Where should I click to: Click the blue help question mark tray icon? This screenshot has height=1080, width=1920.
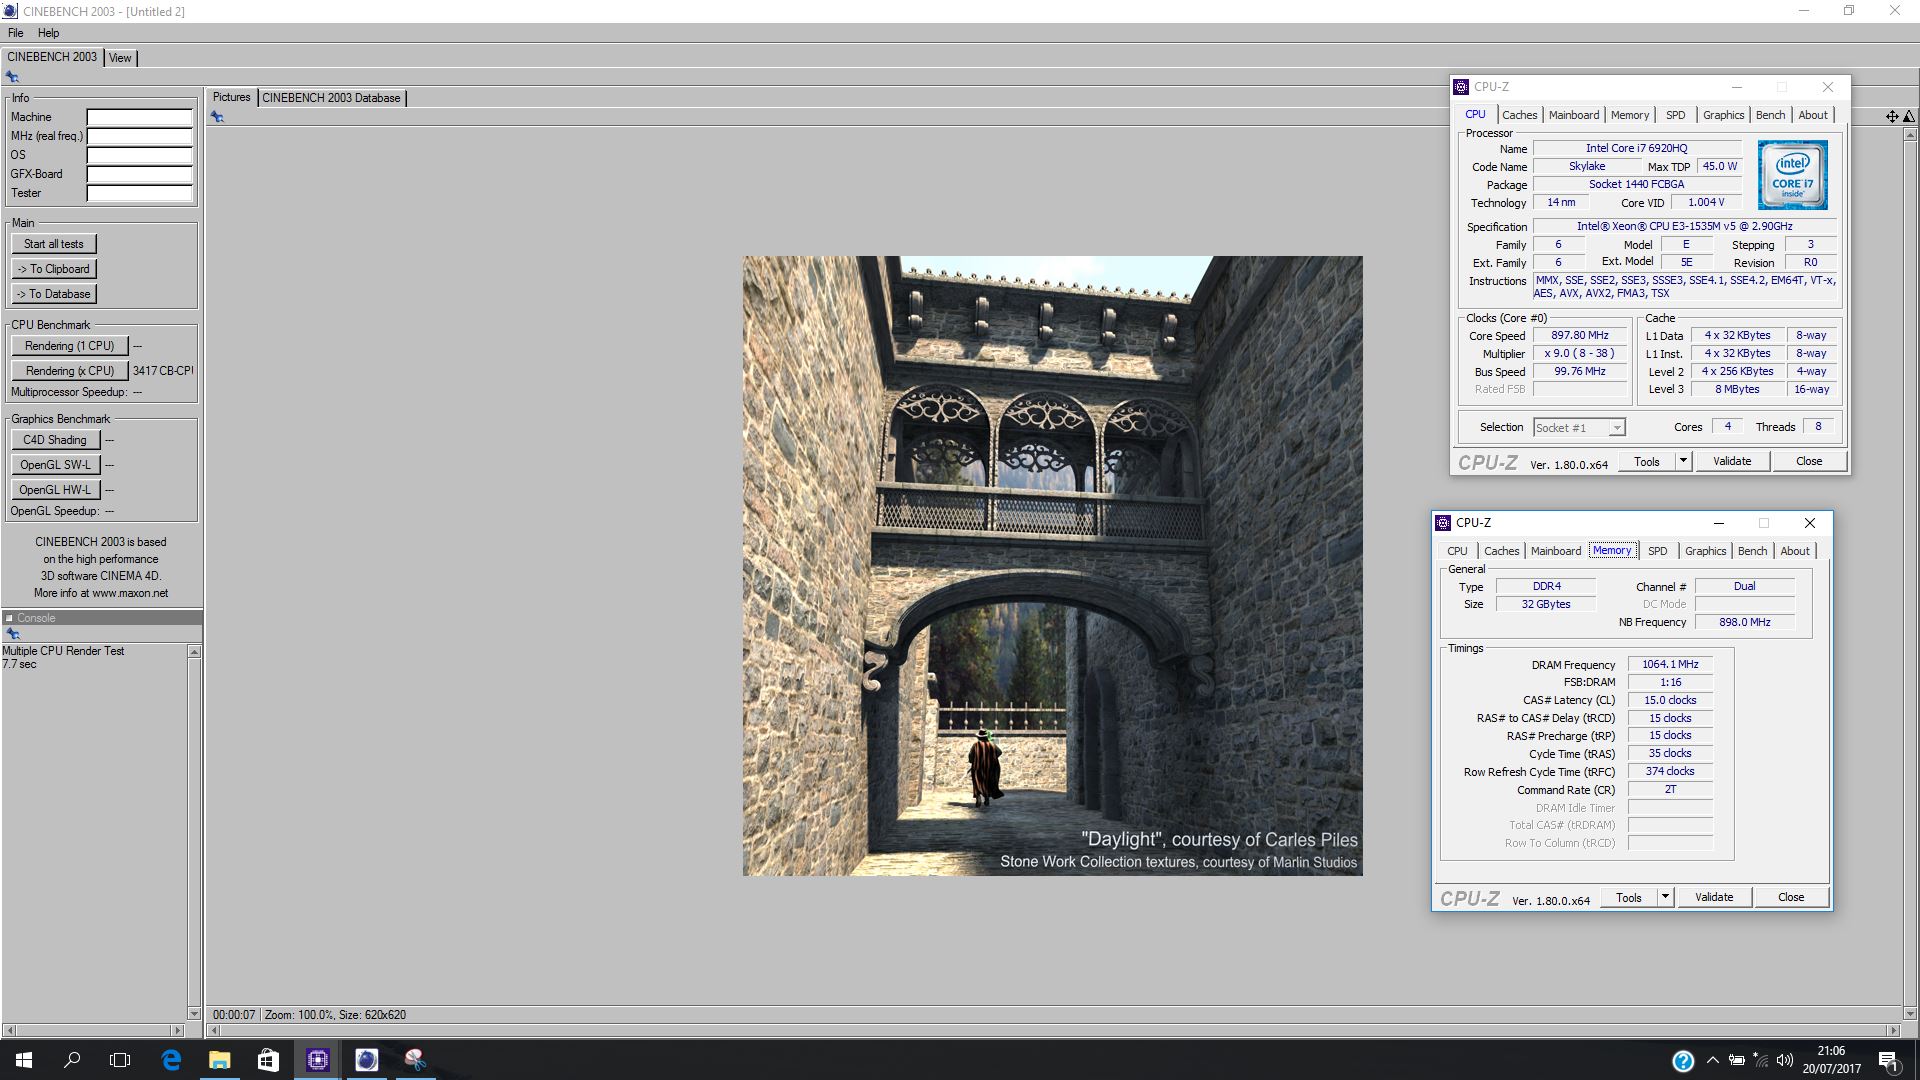1683,1061
